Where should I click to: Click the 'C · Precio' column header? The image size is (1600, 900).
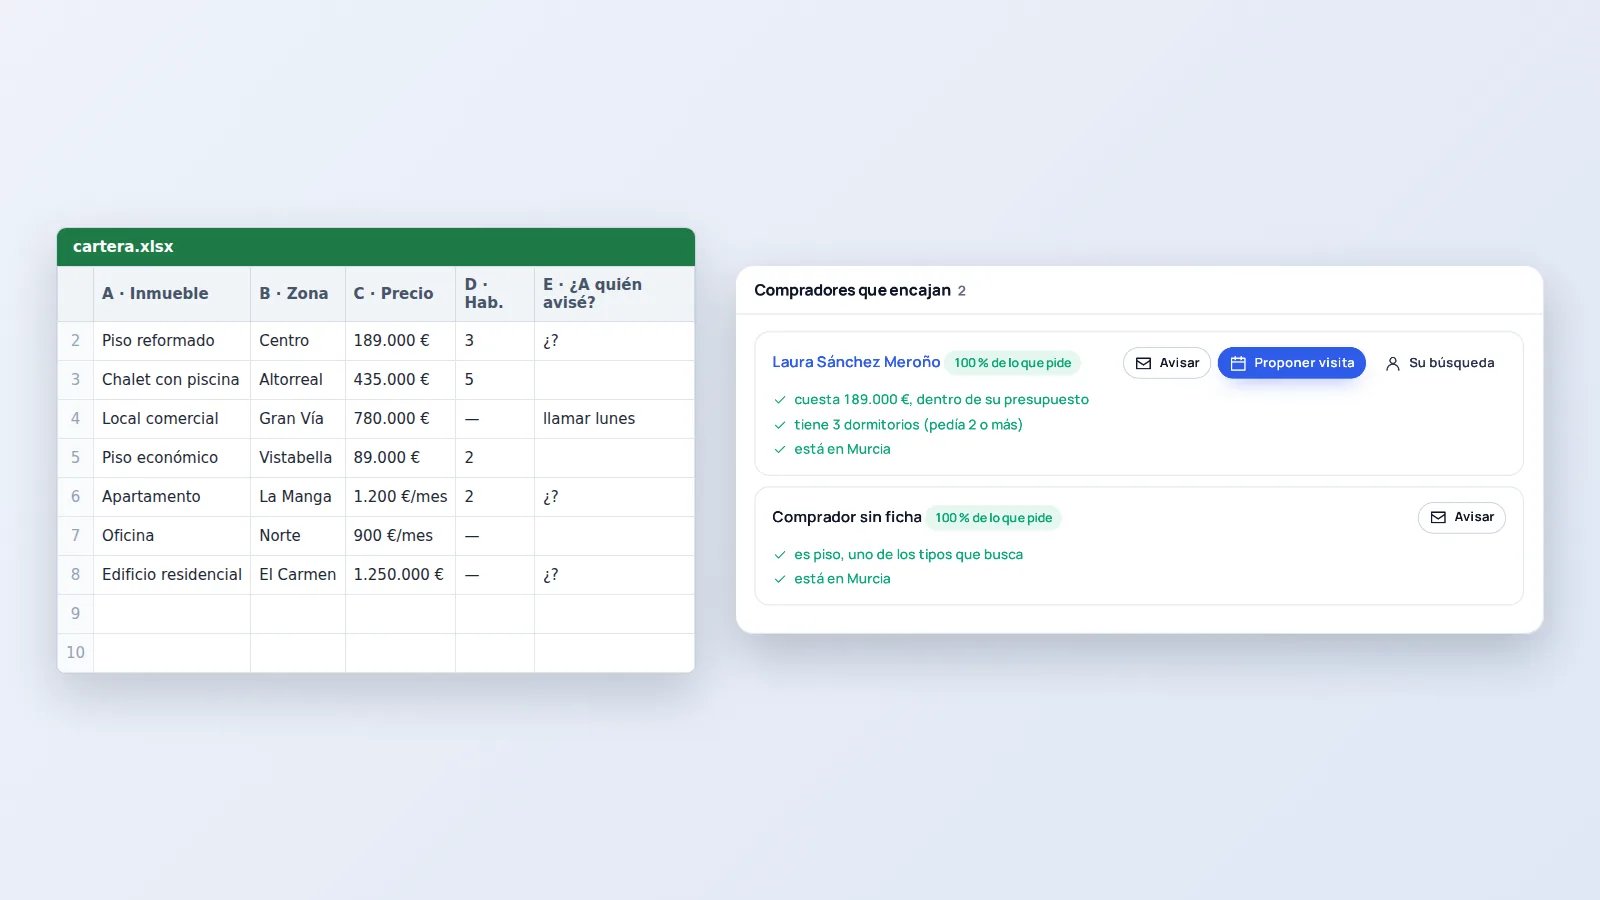400,294
